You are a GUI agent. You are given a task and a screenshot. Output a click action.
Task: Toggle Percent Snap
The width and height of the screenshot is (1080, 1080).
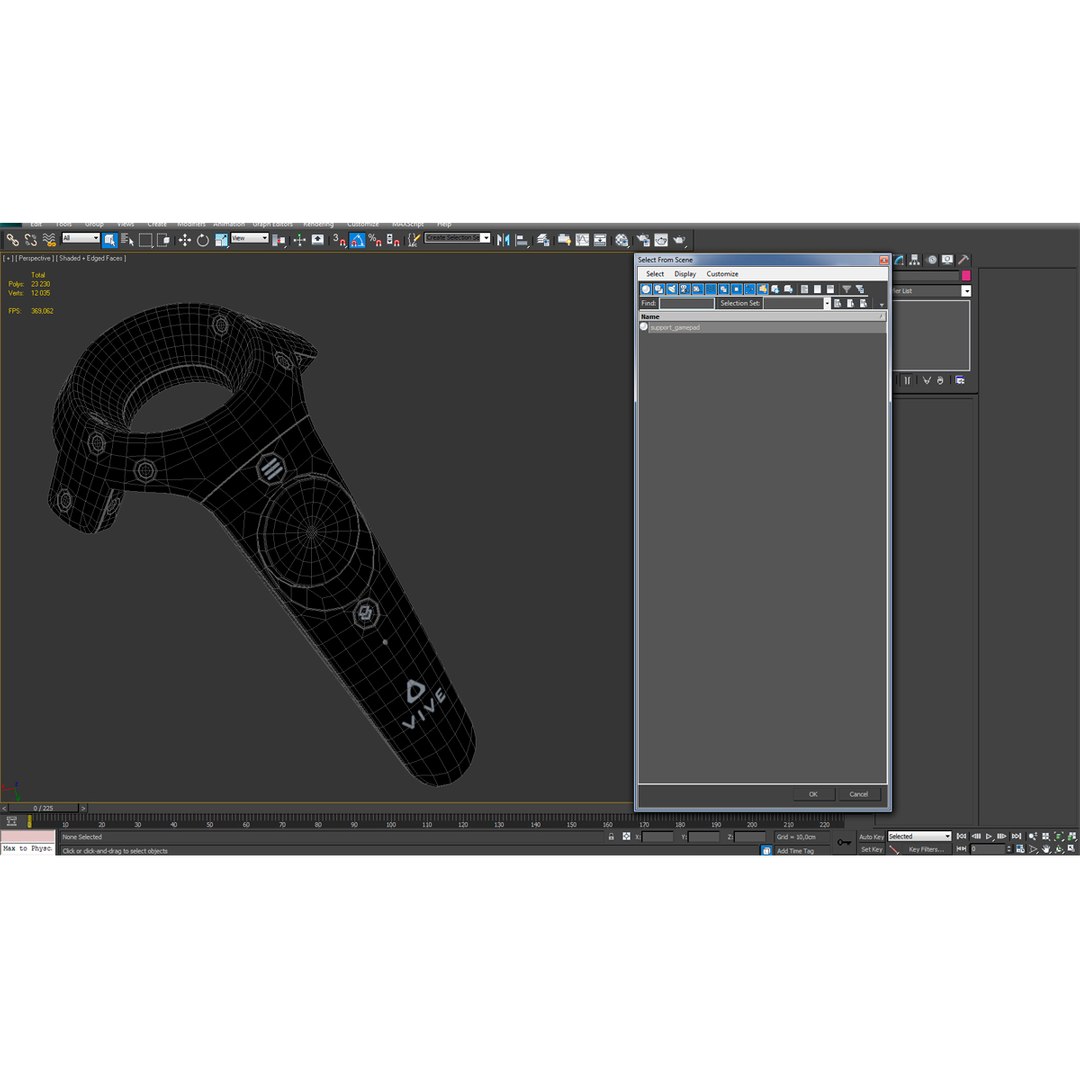[375, 240]
